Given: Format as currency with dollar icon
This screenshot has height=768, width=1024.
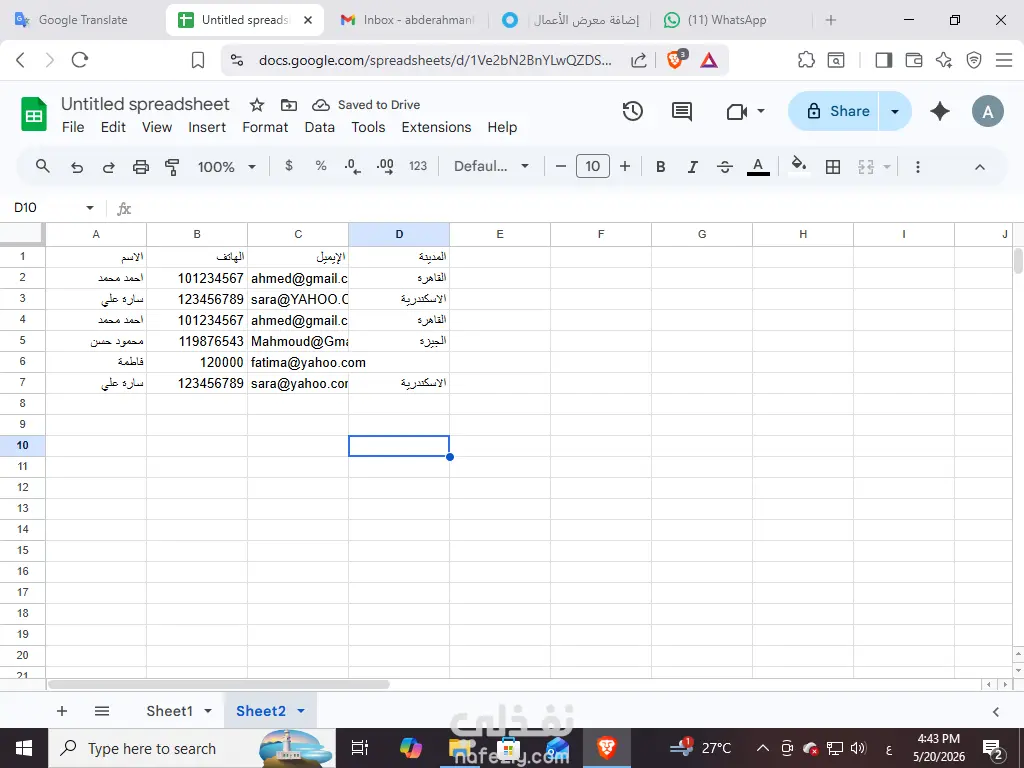Looking at the screenshot, I should 289,166.
